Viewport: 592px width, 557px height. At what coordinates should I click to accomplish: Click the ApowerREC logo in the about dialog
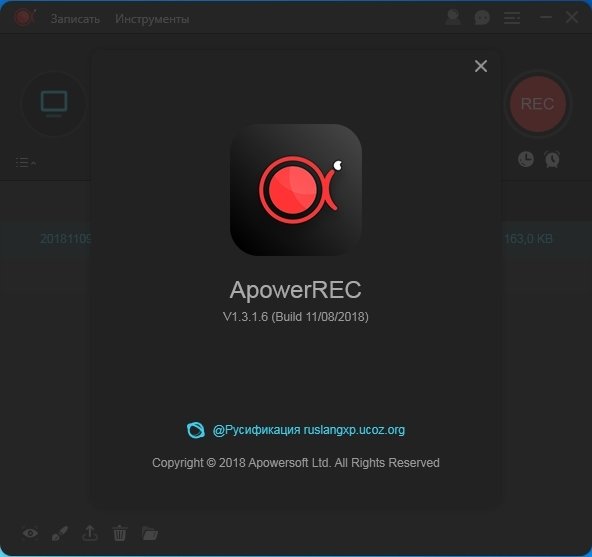pos(296,190)
